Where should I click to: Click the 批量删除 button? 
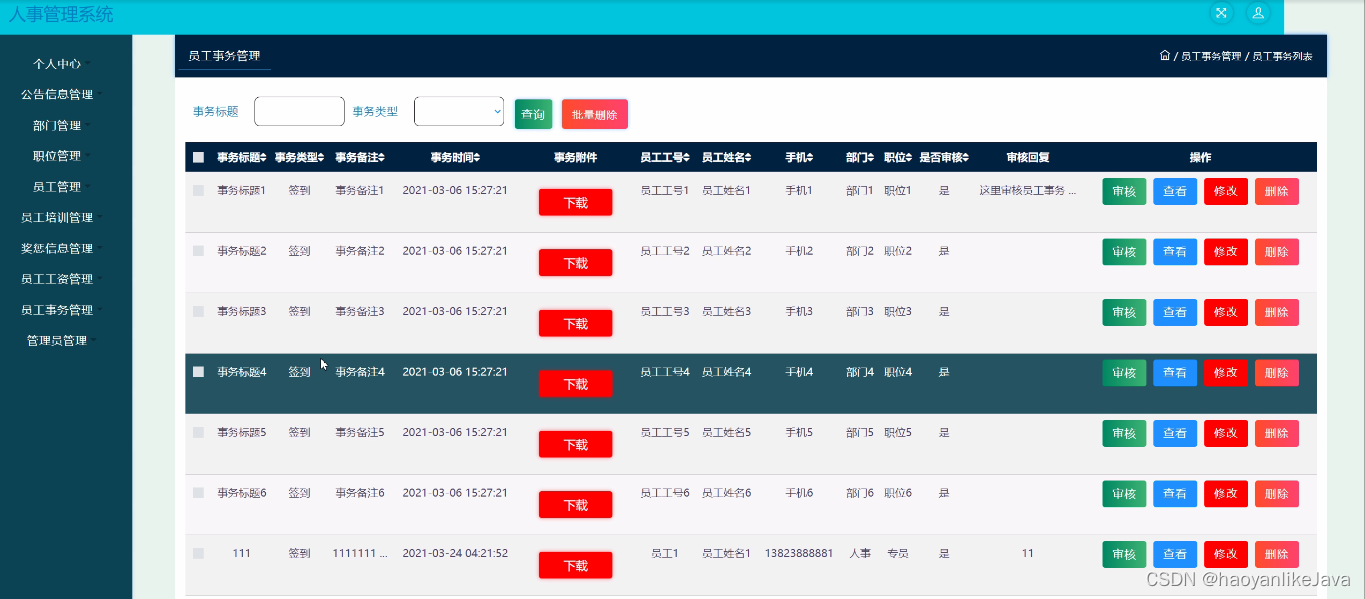tap(594, 114)
